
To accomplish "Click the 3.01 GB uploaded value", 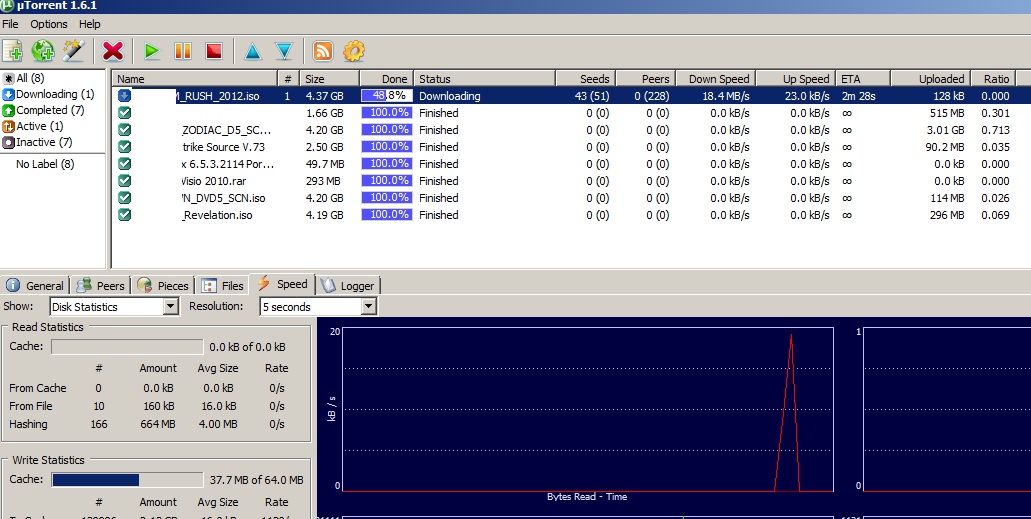I will click(946, 130).
